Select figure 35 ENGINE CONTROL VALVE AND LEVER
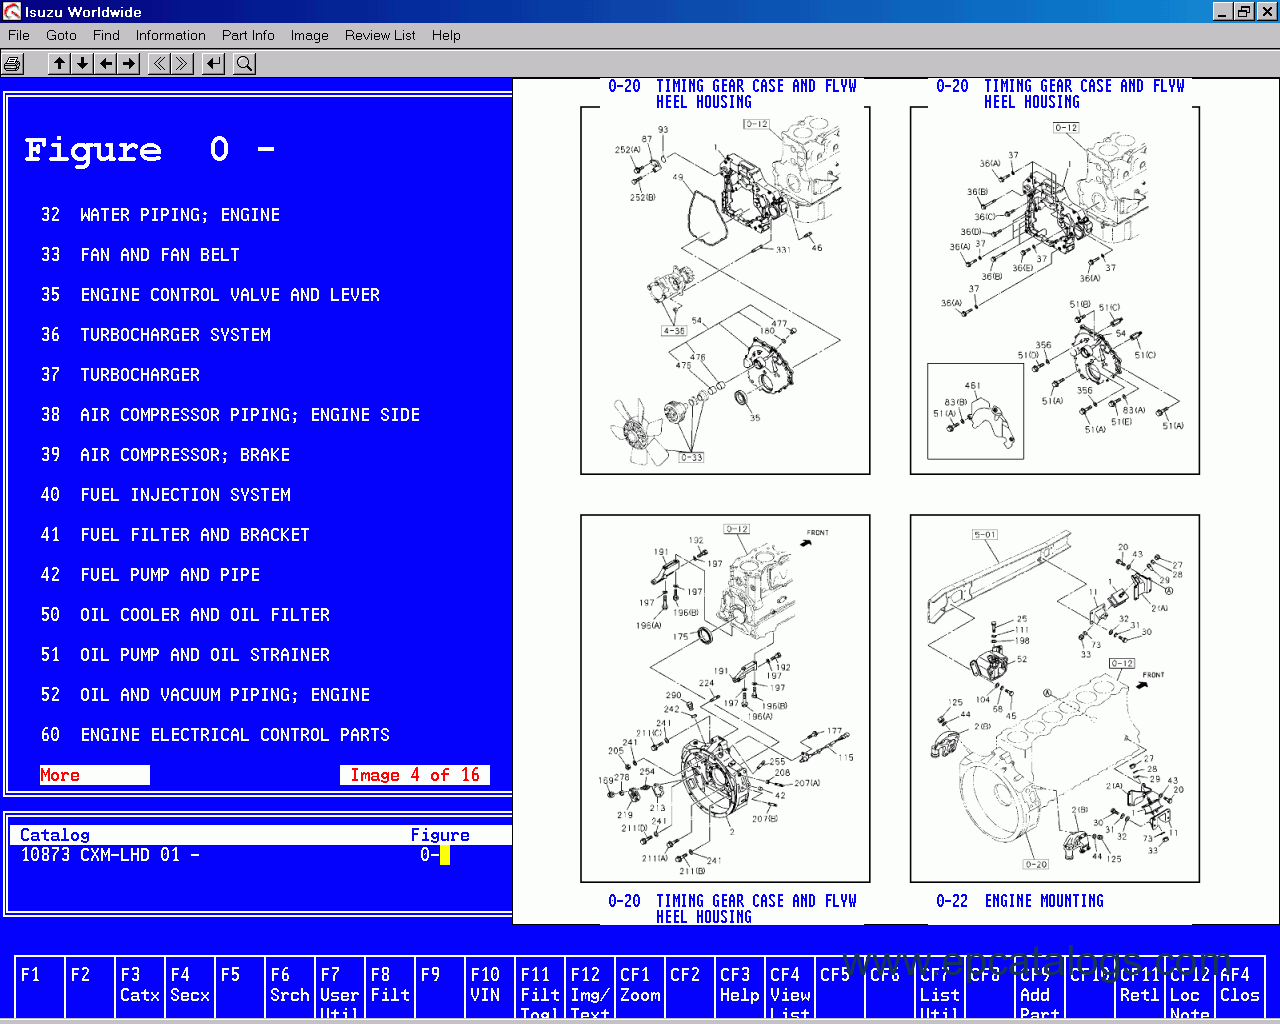Image resolution: width=1280 pixels, height=1024 pixels. click(210, 295)
